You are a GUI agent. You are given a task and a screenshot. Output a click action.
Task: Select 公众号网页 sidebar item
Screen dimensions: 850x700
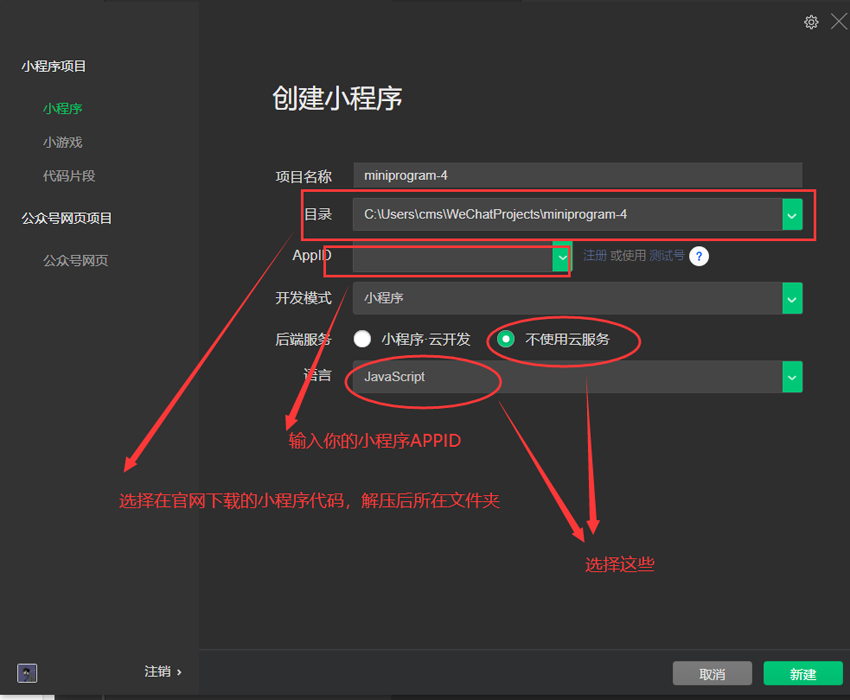click(75, 261)
